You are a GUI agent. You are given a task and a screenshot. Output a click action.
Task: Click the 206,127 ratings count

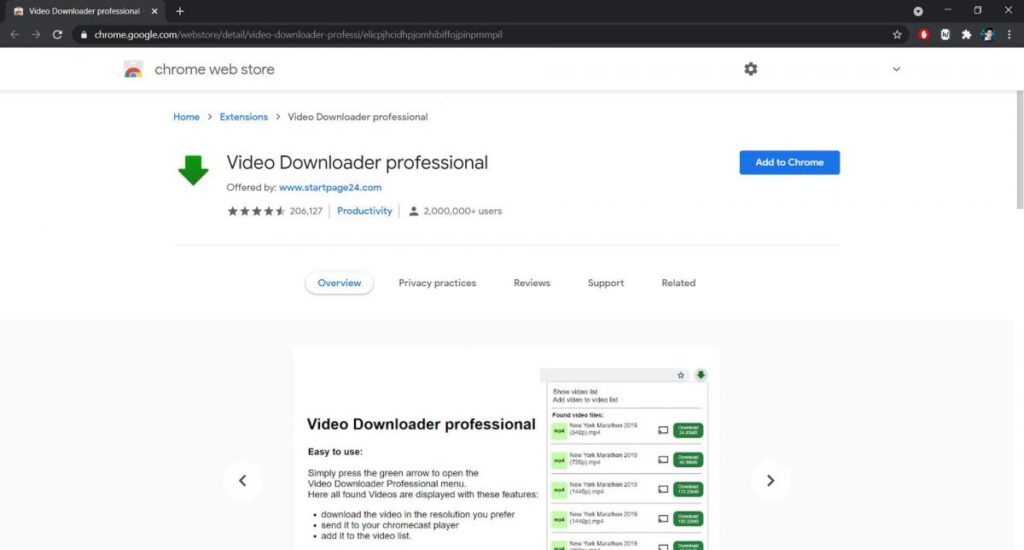click(x=306, y=211)
